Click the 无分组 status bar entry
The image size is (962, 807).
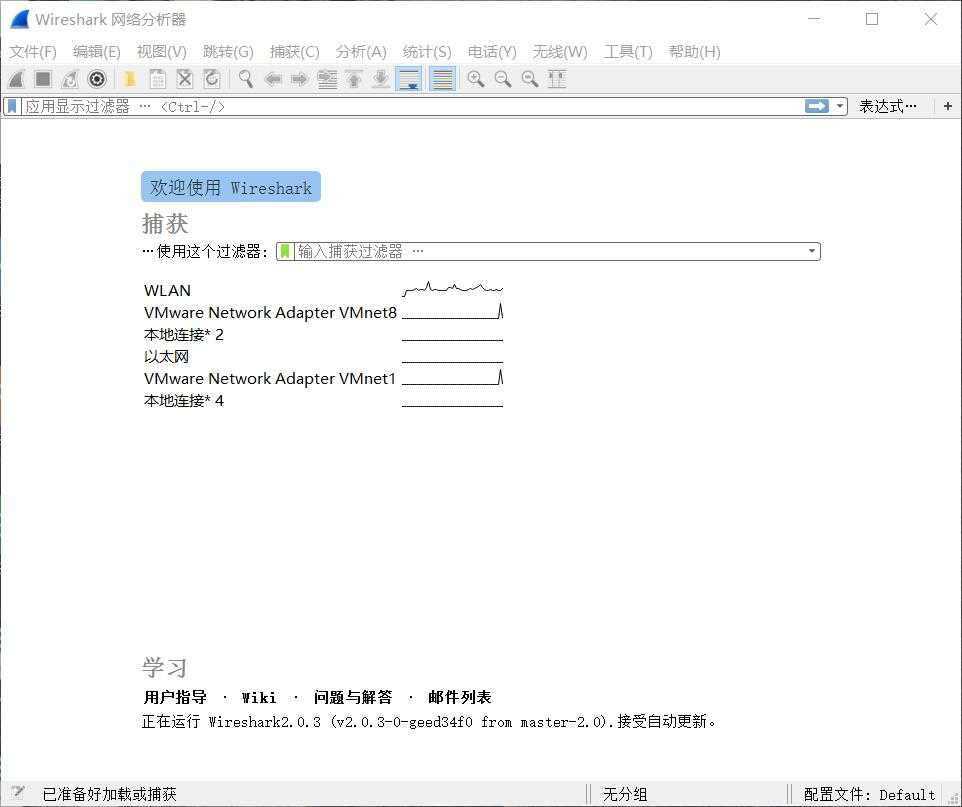click(x=625, y=794)
